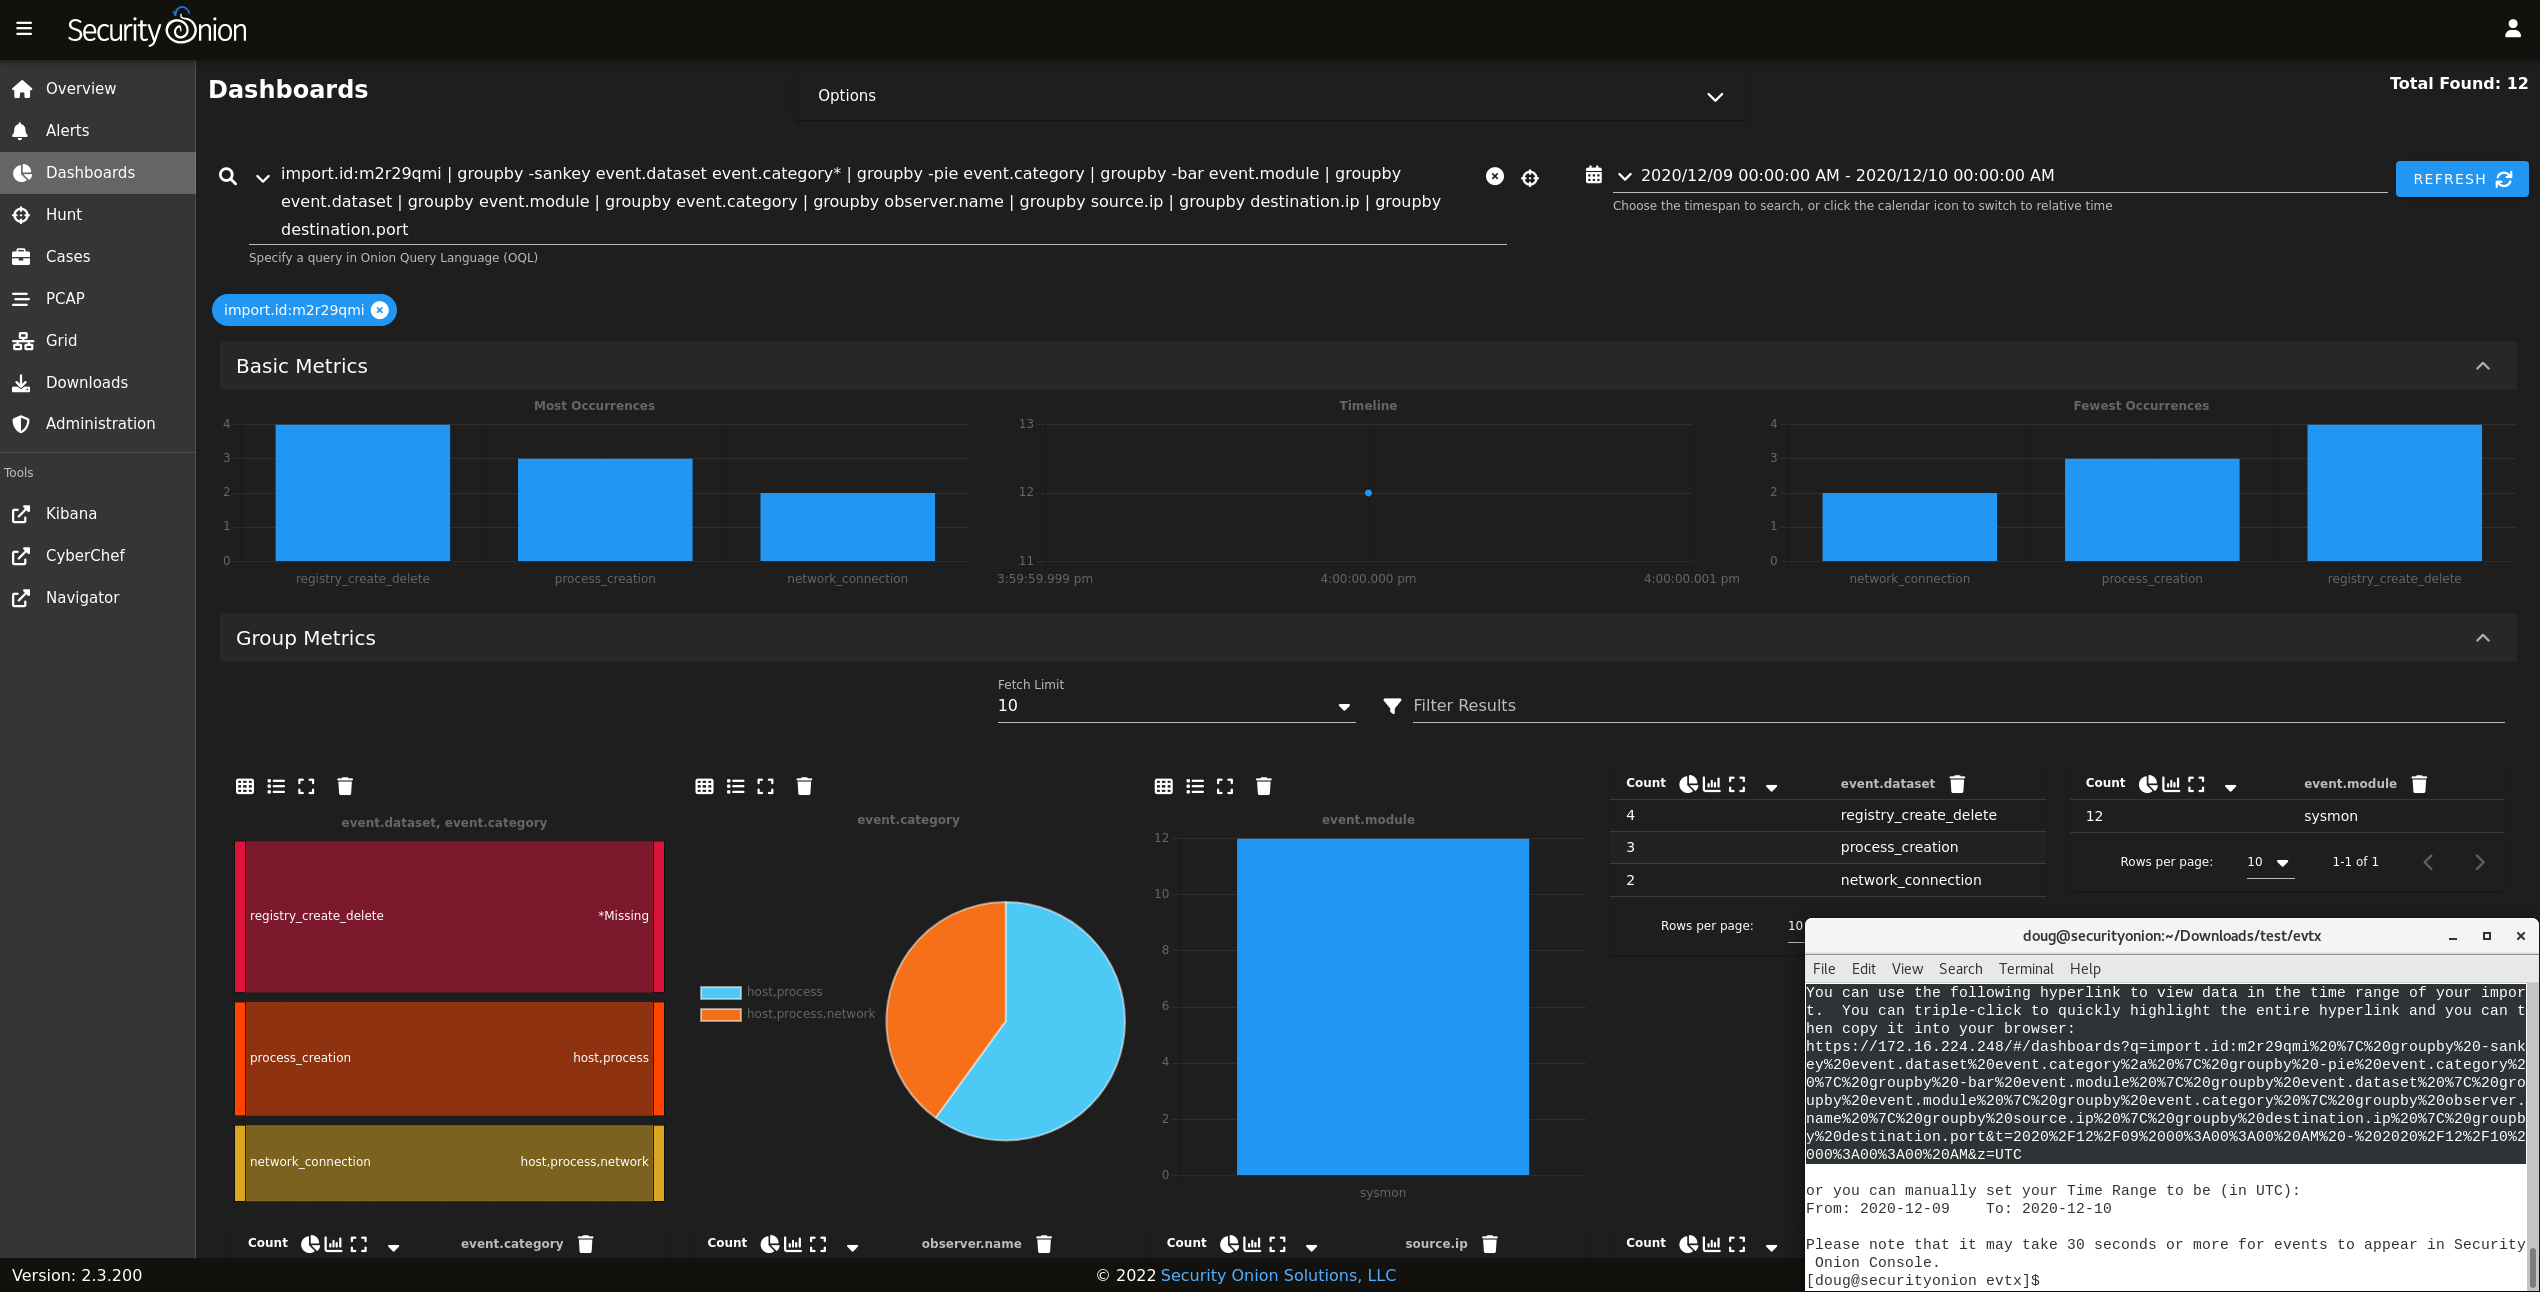Visit the Security Onion Solutions footer link
Viewport: 2540px width, 1292px height.
coord(1277,1275)
